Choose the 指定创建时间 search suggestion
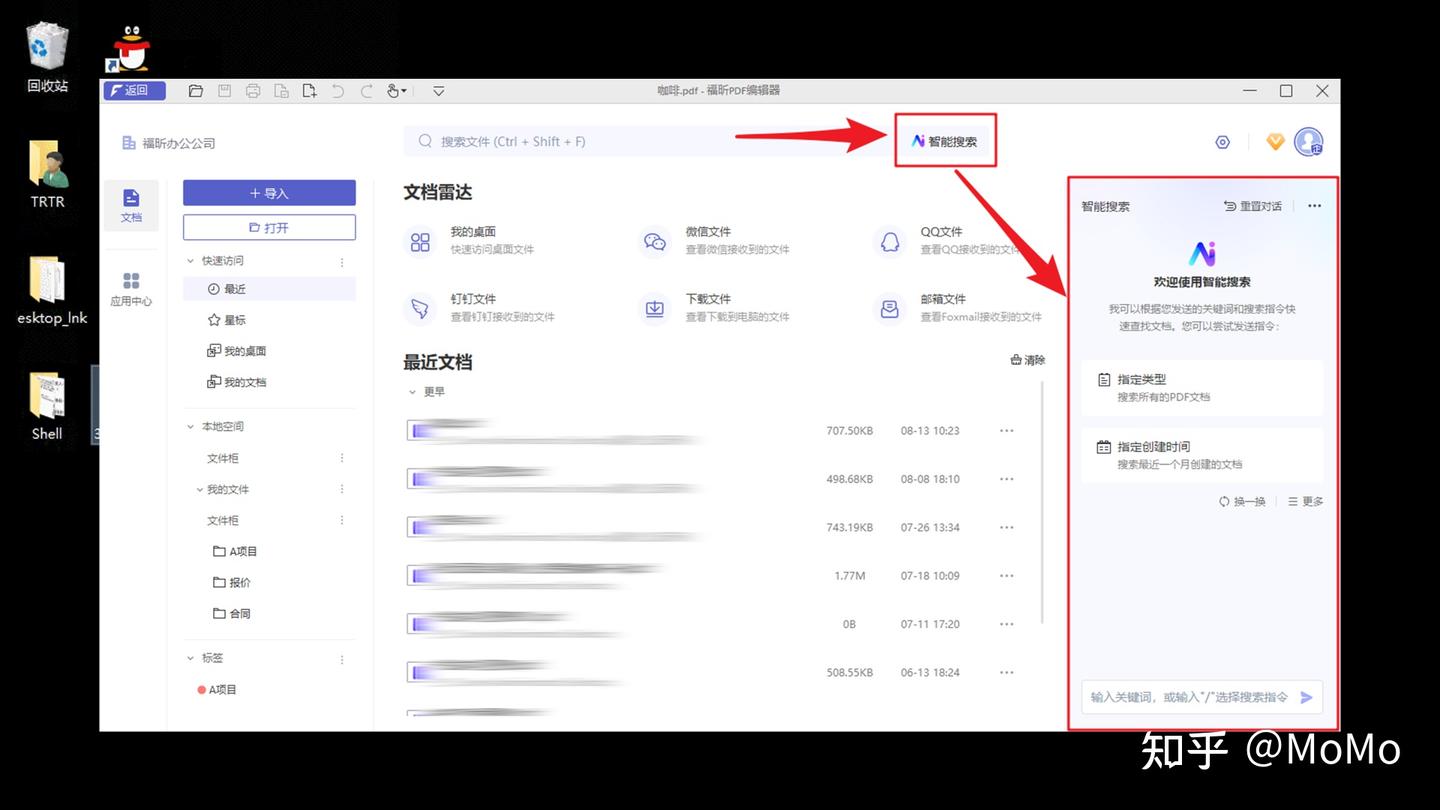This screenshot has width=1440, height=810. pyautogui.click(x=1202, y=455)
